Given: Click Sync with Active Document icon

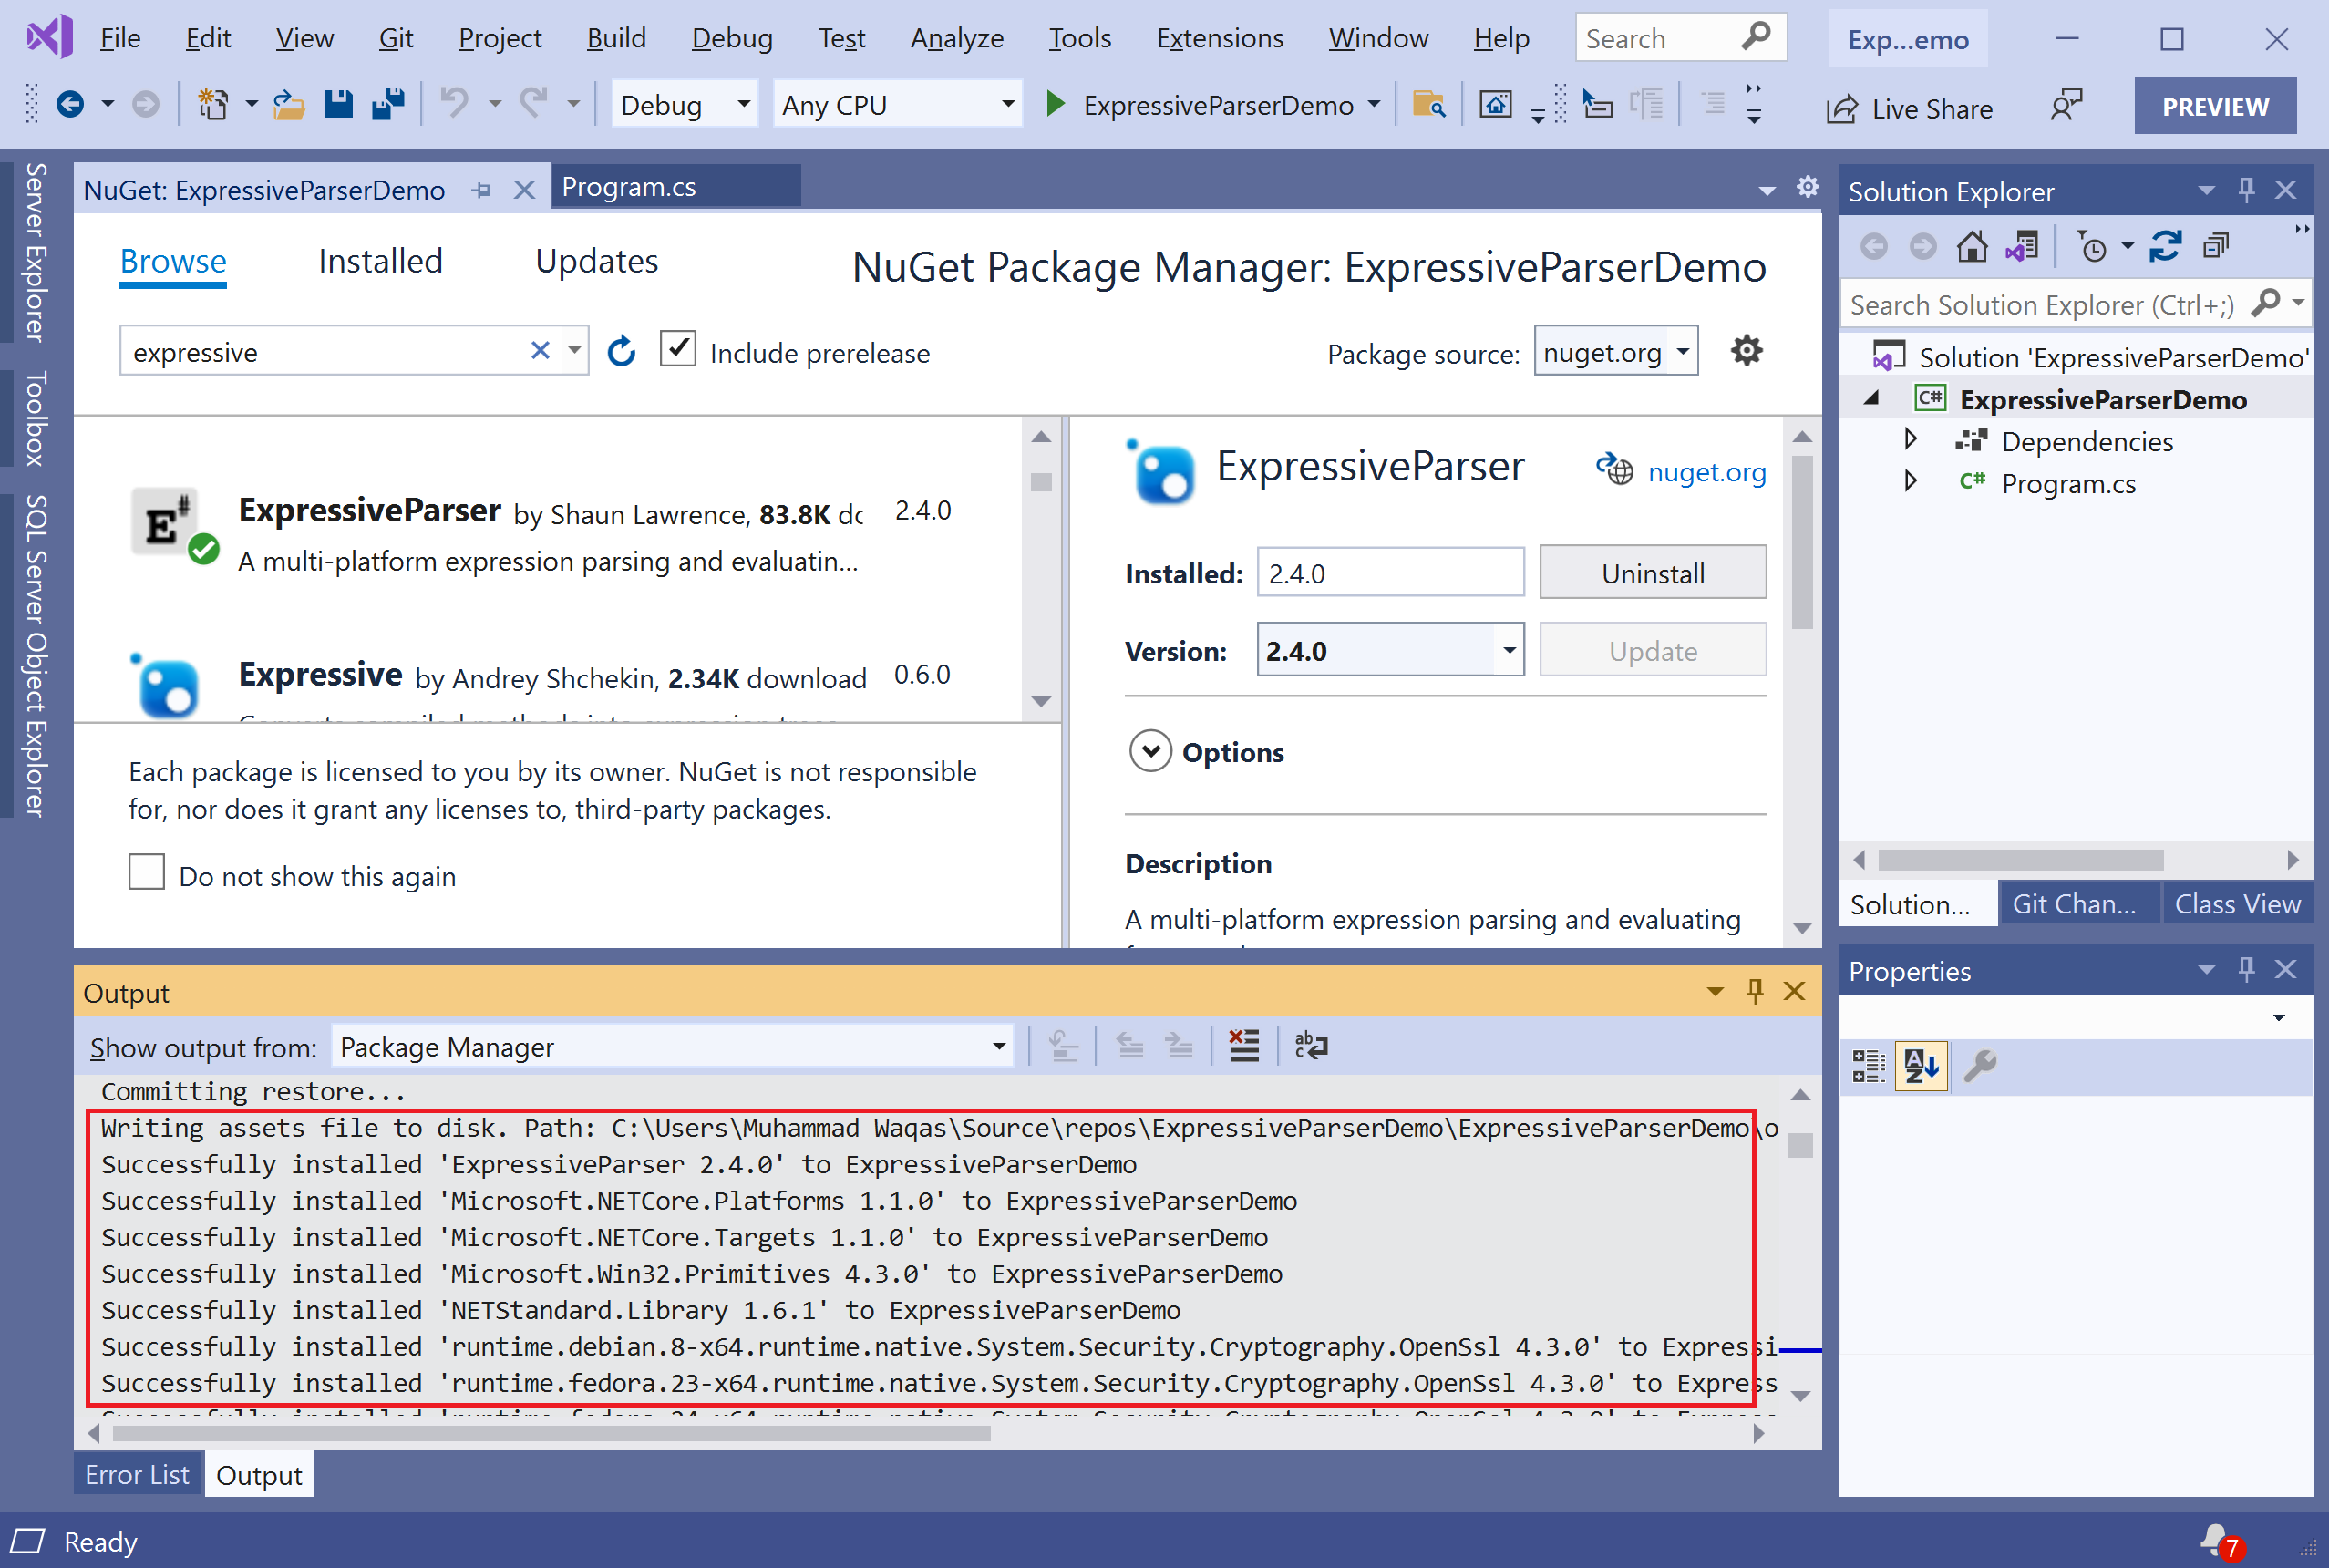Looking at the screenshot, I should (2164, 246).
